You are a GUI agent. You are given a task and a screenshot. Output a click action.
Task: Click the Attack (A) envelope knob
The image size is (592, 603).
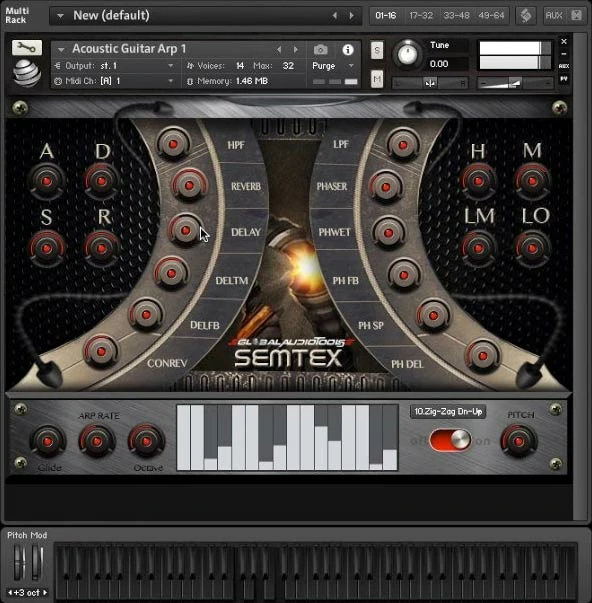click(x=47, y=181)
